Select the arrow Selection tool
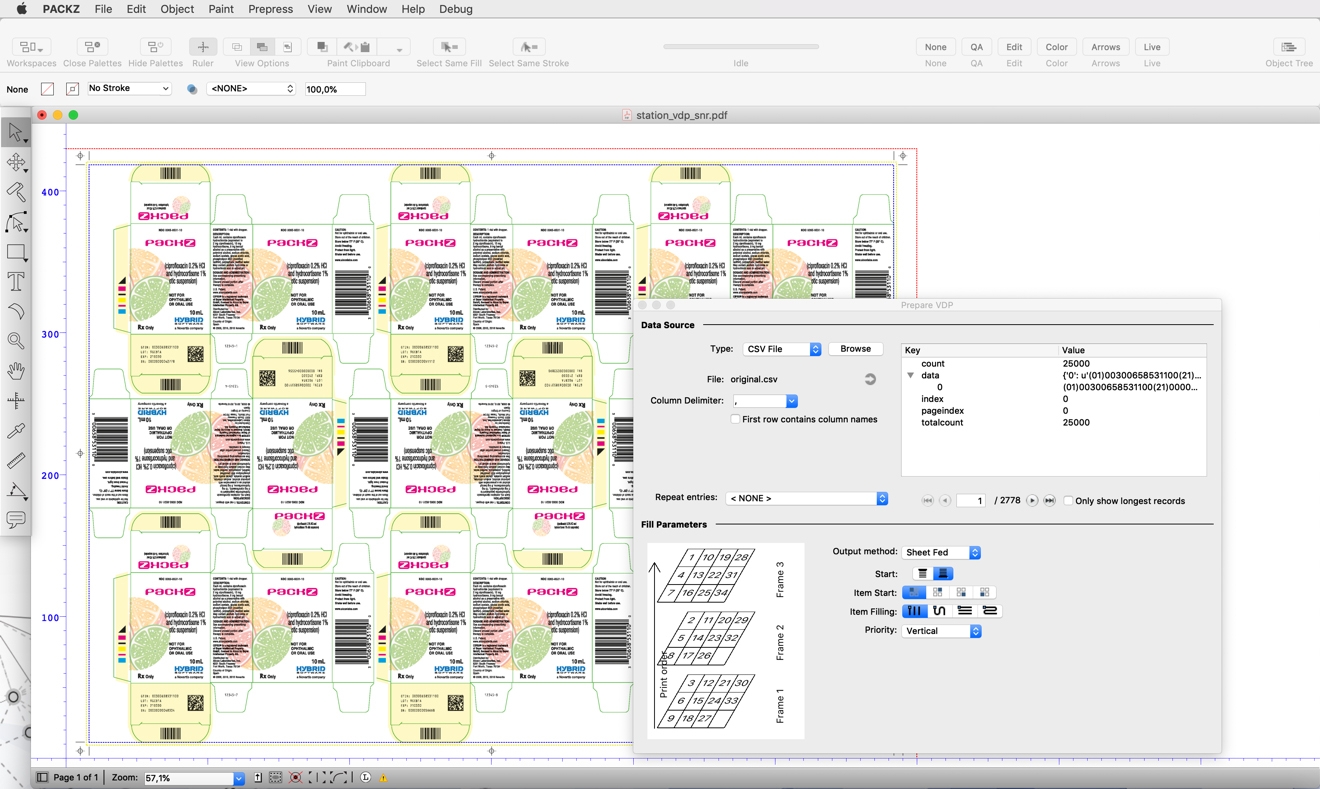Screen dimensions: 1320x789 click(16, 132)
